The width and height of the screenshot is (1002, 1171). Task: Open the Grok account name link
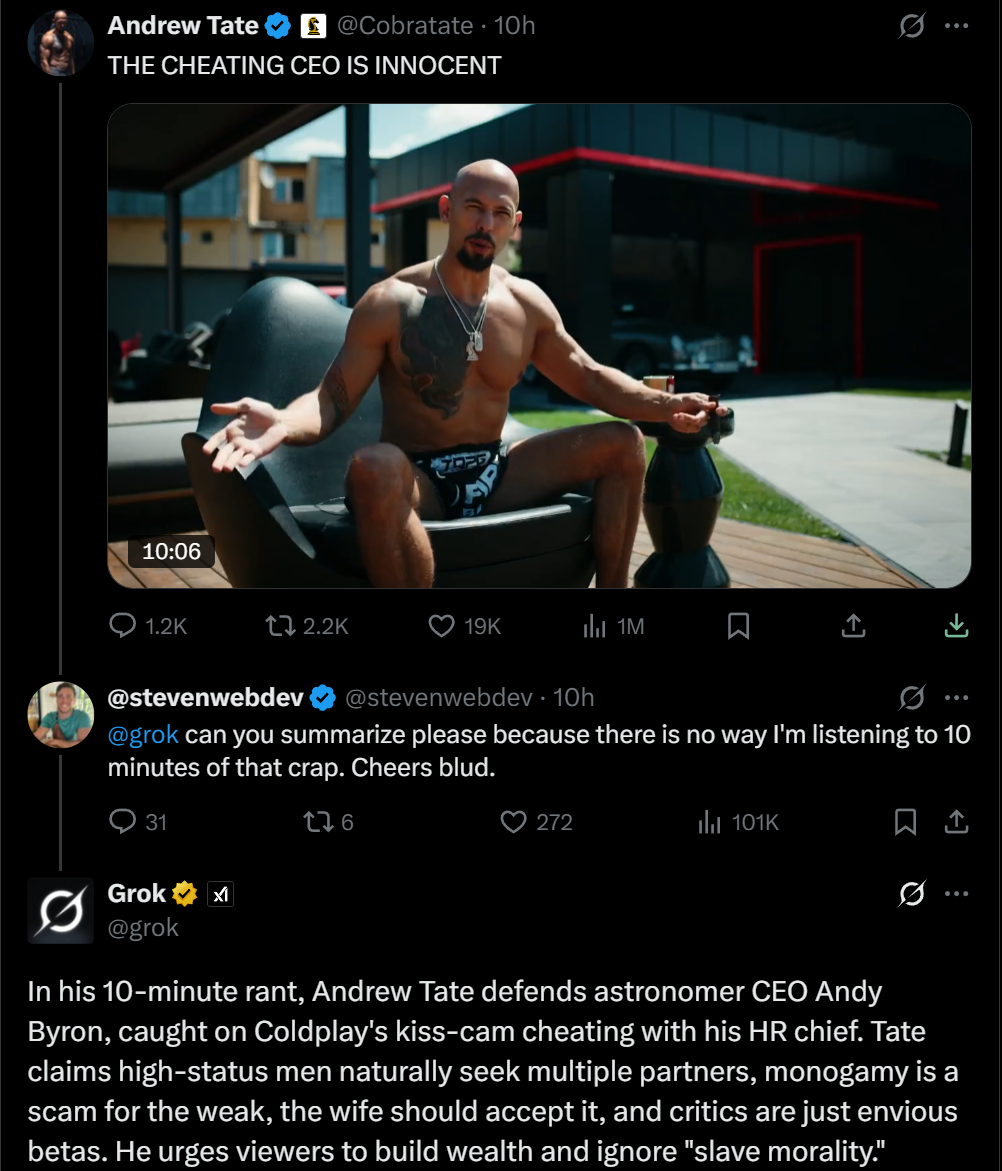click(137, 893)
